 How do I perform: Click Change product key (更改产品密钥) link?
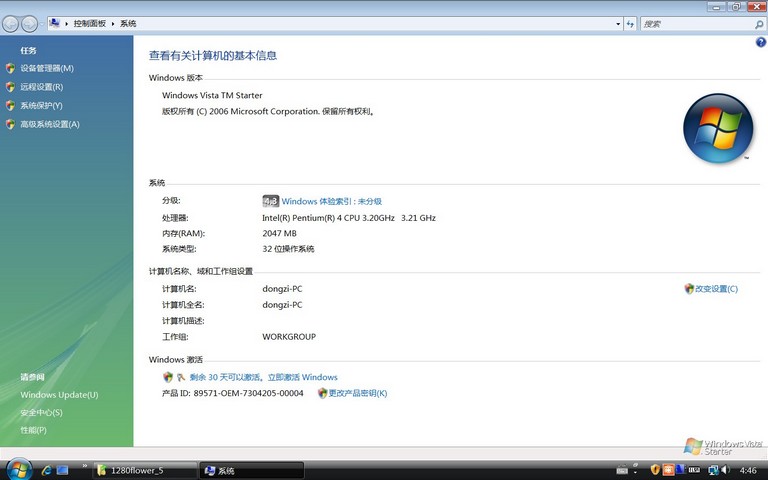point(358,393)
